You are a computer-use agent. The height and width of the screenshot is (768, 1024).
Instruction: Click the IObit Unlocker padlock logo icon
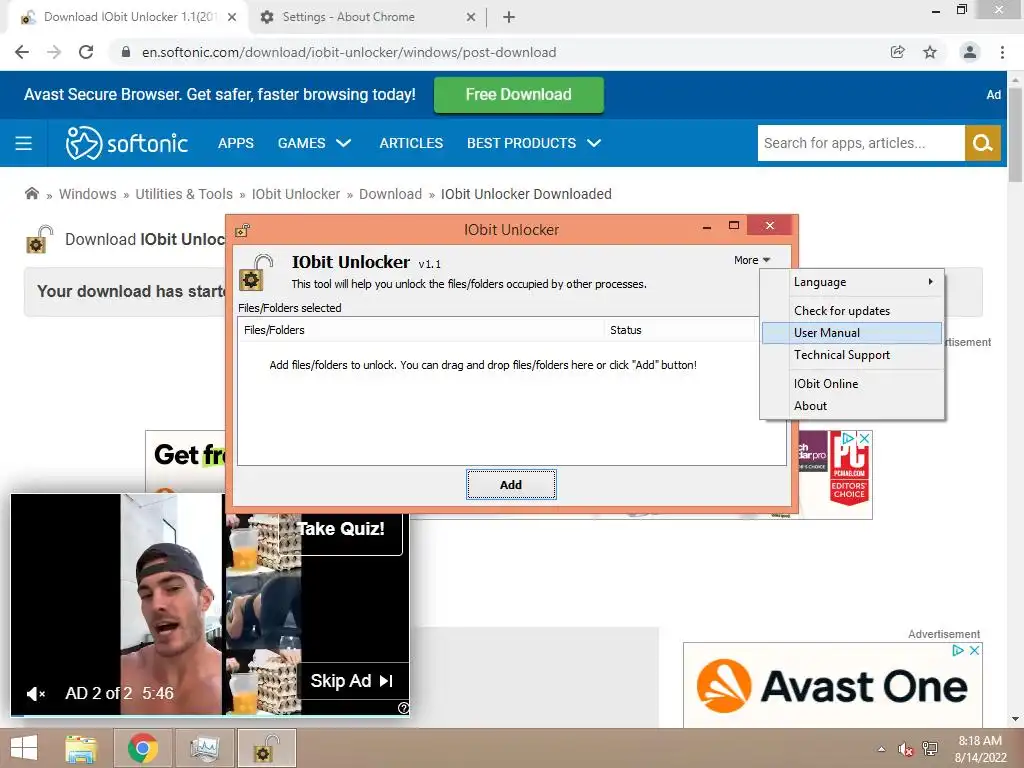[255, 273]
